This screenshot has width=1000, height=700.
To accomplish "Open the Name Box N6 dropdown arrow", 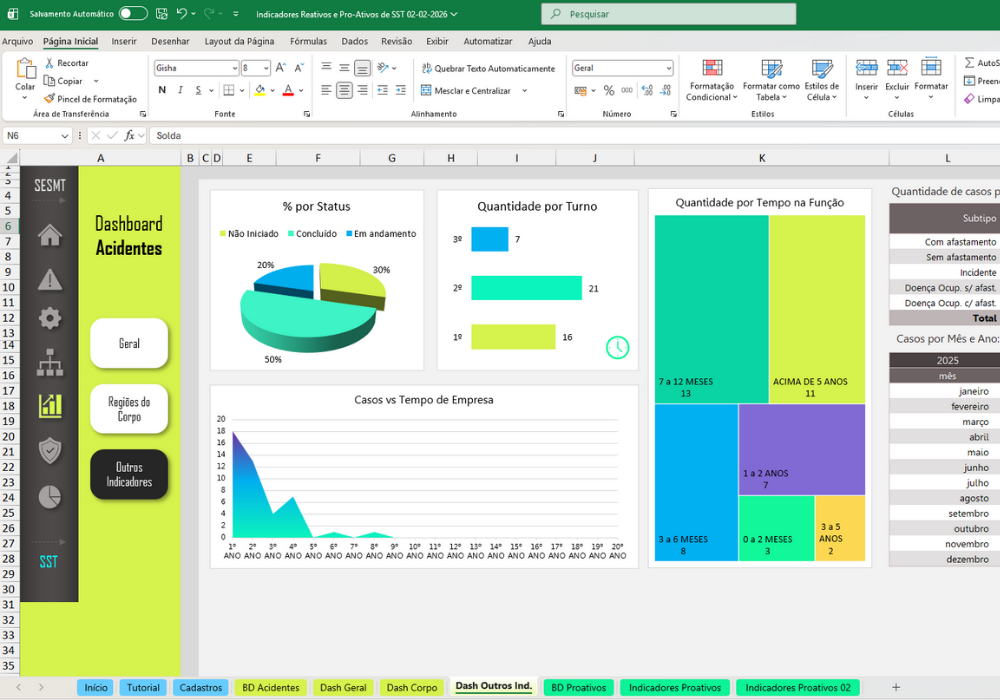I will point(64,136).
